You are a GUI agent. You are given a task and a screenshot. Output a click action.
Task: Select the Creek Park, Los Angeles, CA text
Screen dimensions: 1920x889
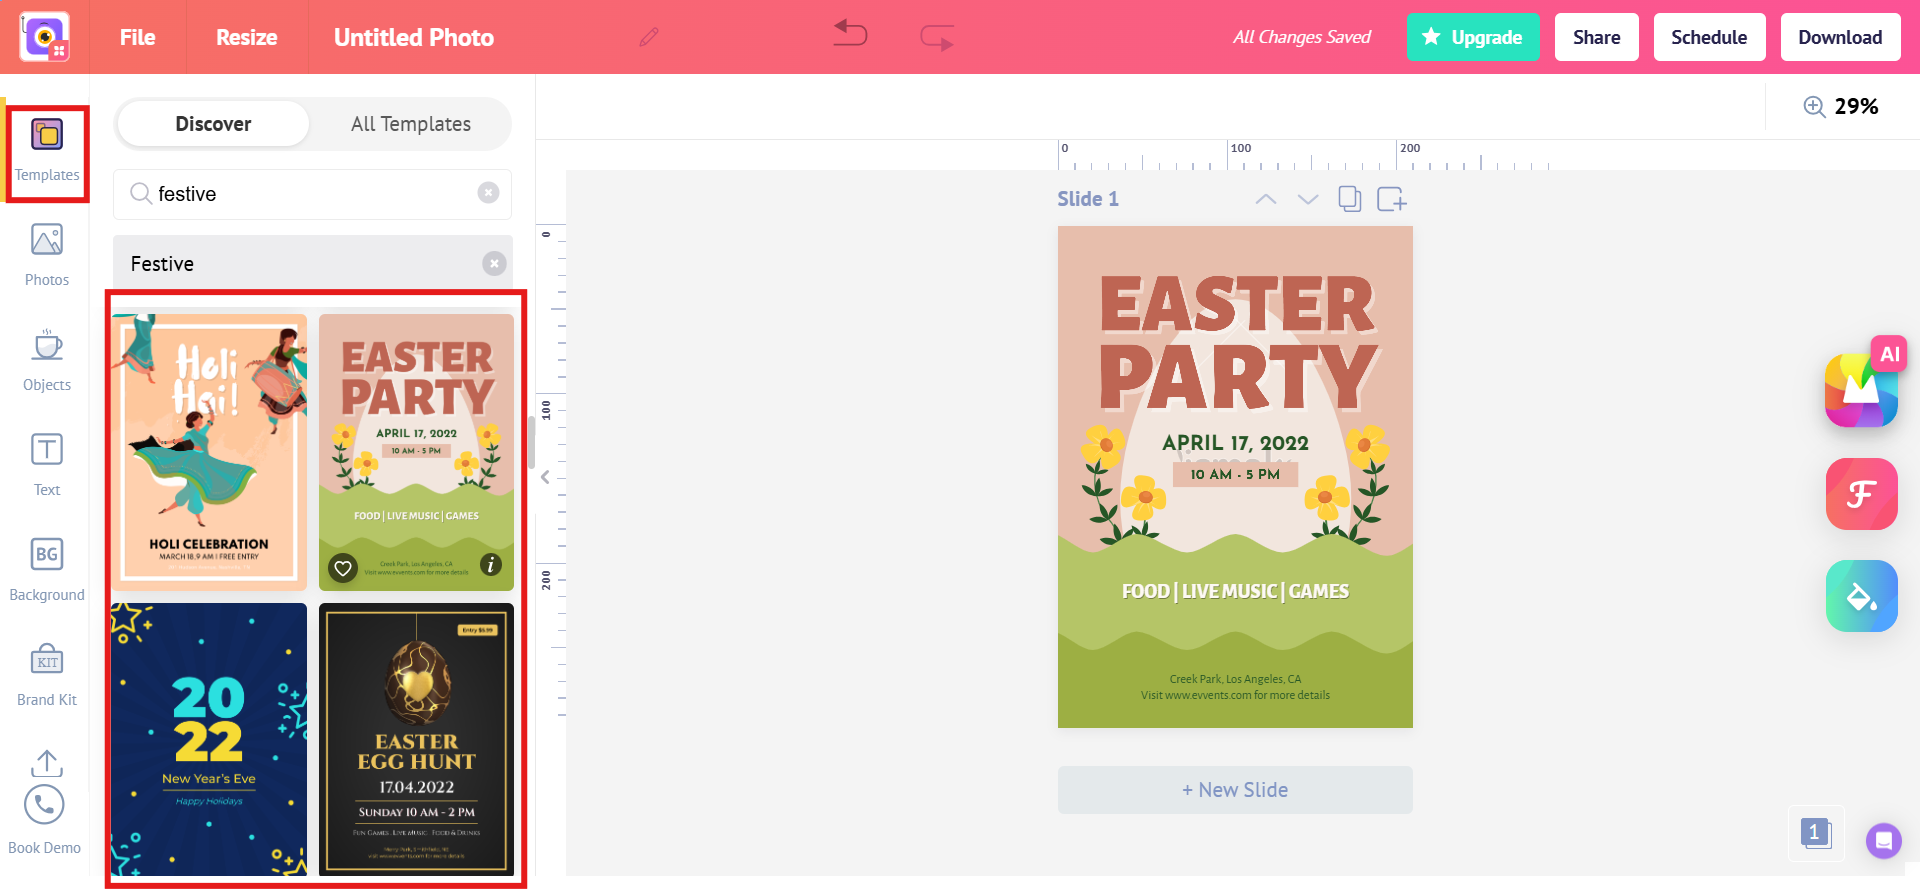(1235, 679)
